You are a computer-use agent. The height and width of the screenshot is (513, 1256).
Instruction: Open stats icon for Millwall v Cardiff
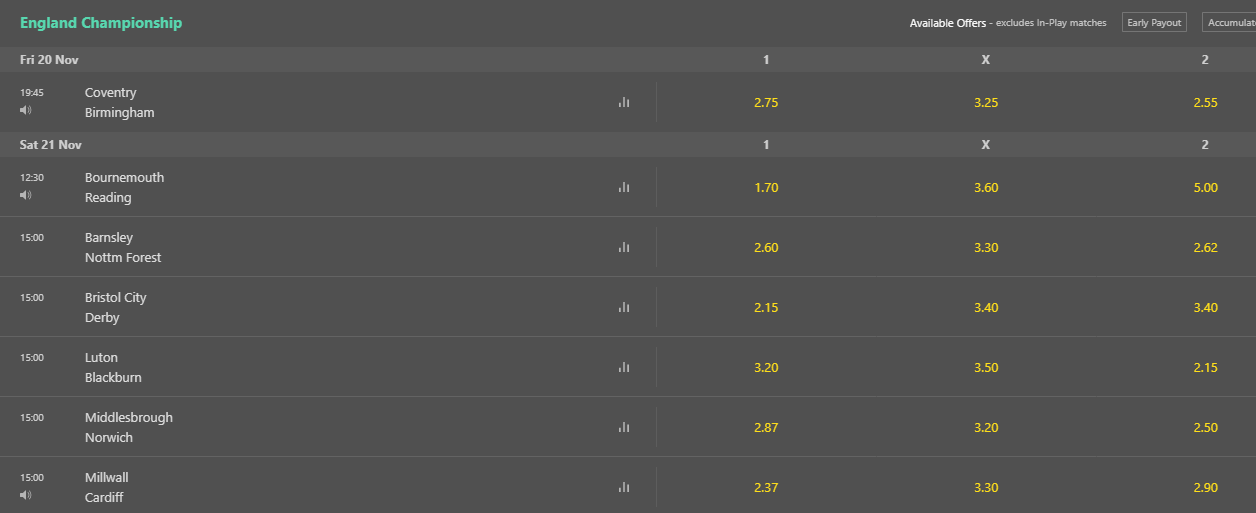pyautogui.click(x=624, y=487)
